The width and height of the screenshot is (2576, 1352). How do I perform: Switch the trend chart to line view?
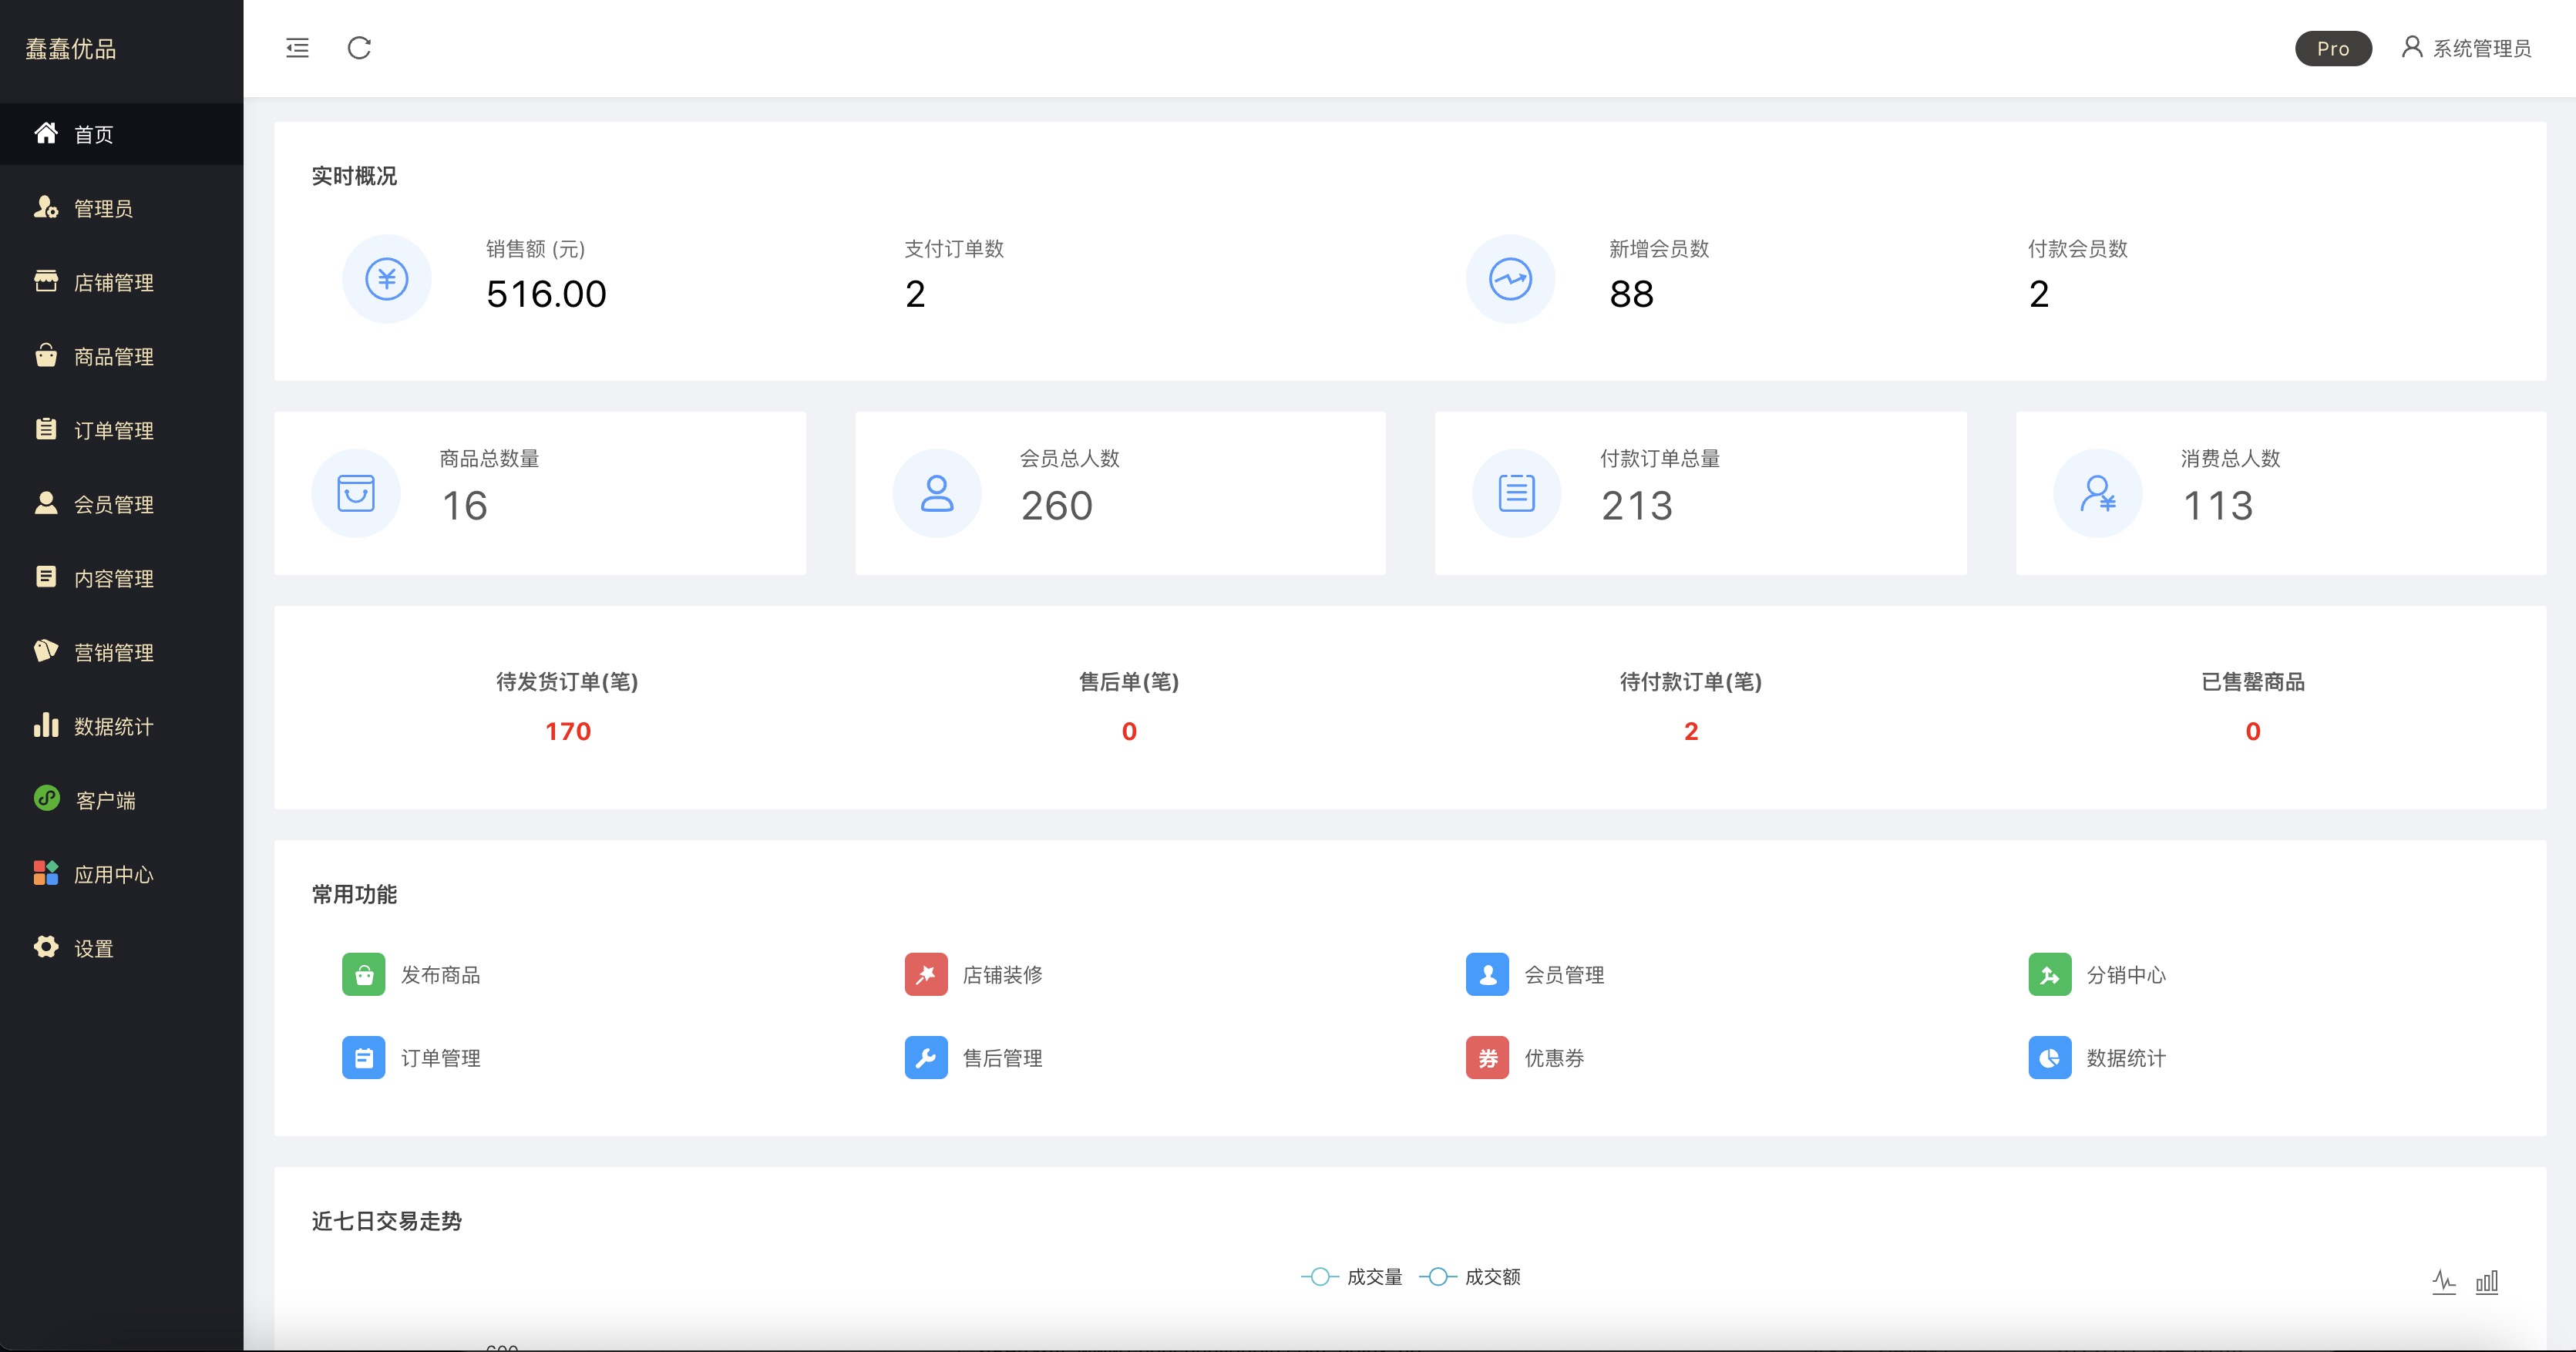(x=2443, y=1281)
